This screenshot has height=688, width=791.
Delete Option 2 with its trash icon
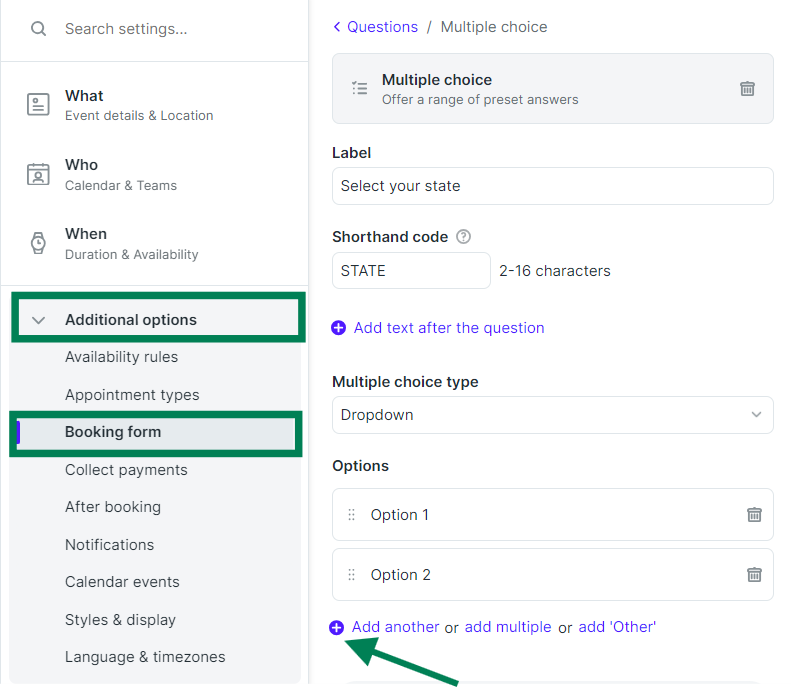pyautogui.click(x=754, y=575)
